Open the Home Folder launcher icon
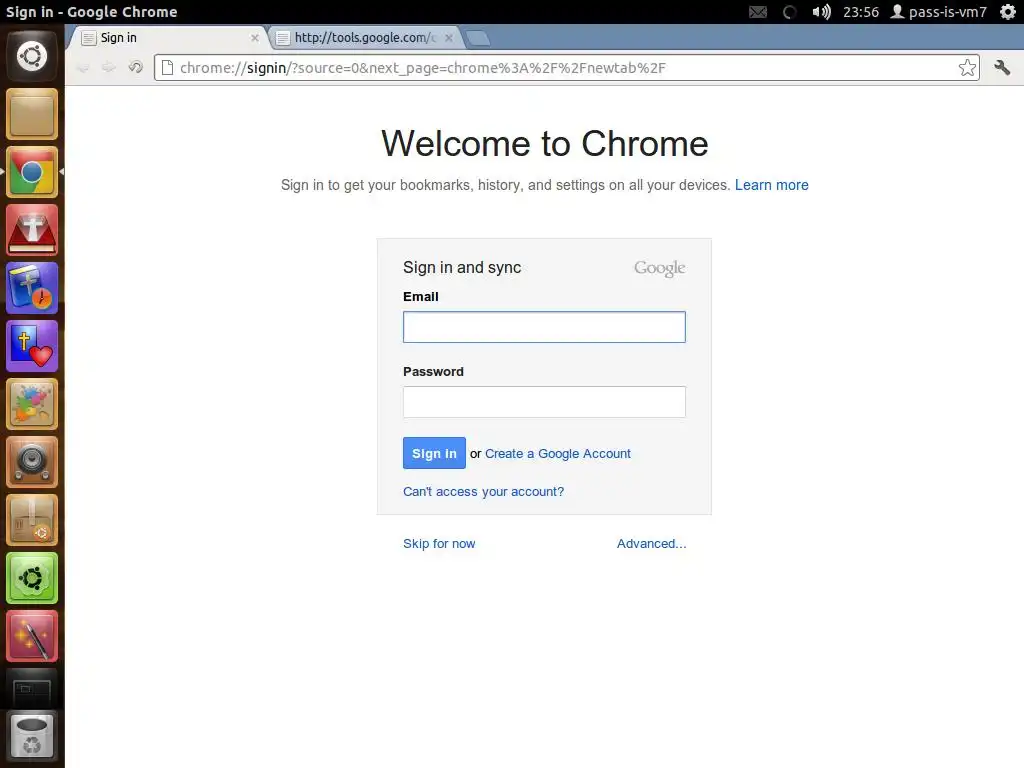 32,114
